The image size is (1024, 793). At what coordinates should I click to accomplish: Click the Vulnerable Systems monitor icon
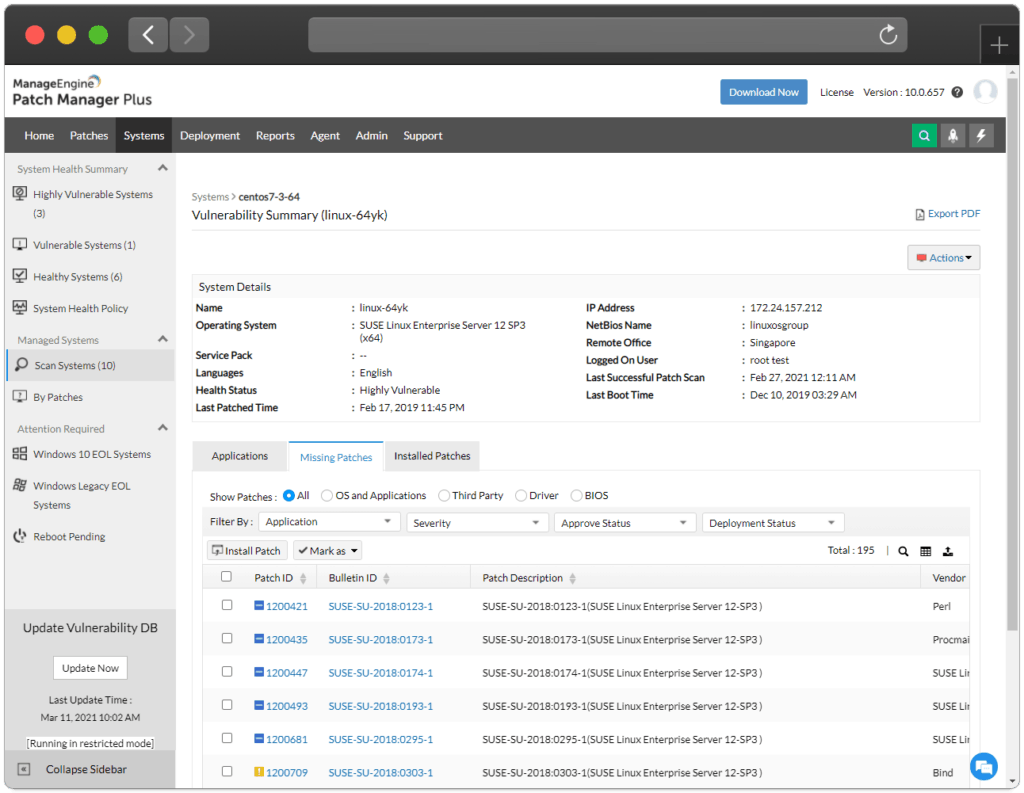click(x=20, y=244)
